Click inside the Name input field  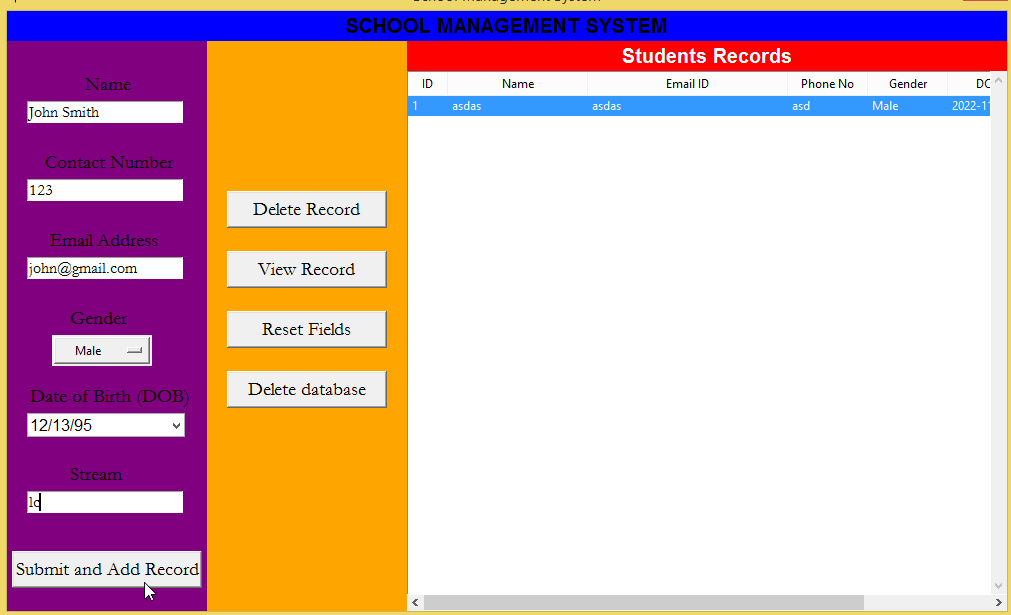point(104,112)
